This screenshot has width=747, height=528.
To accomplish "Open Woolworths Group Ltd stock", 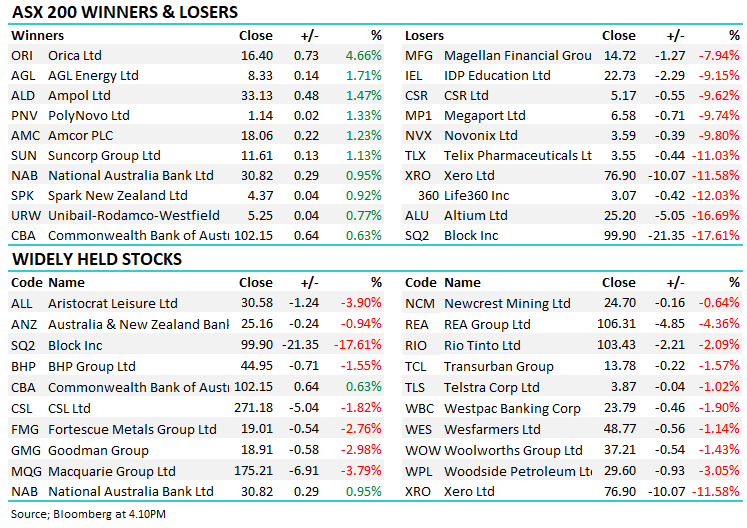I will pos(513,450).
